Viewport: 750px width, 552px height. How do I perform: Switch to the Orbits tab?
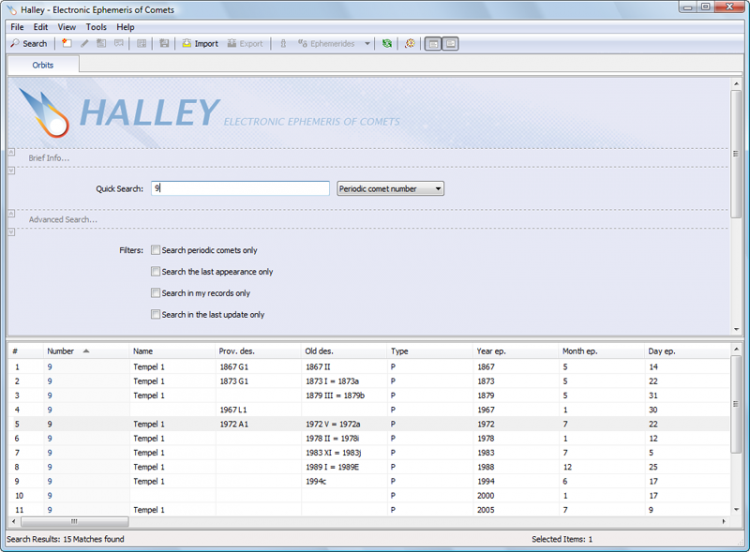[x=43, y=65]
